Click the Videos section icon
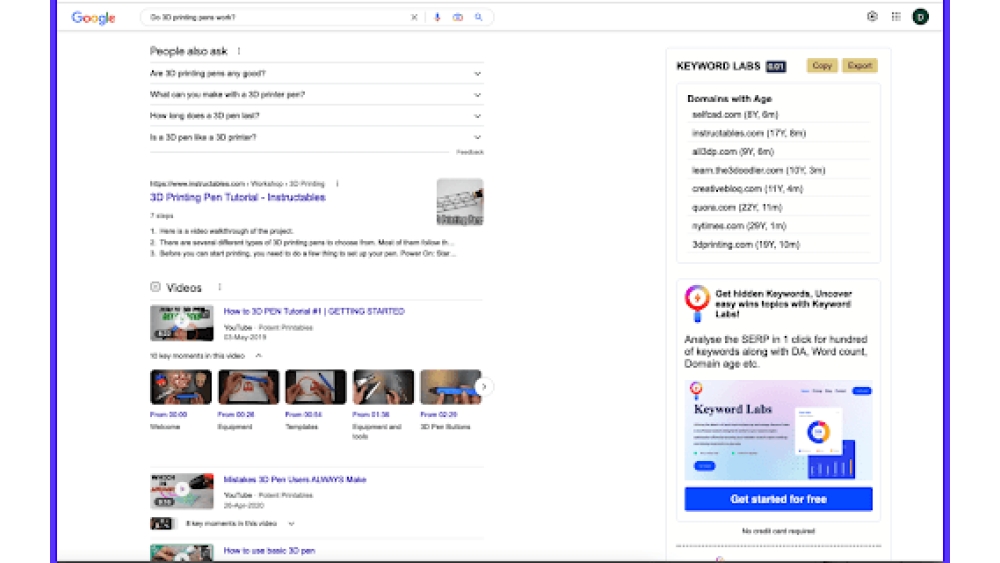Viewport: 1000px width, 563px height. [155, 287]
